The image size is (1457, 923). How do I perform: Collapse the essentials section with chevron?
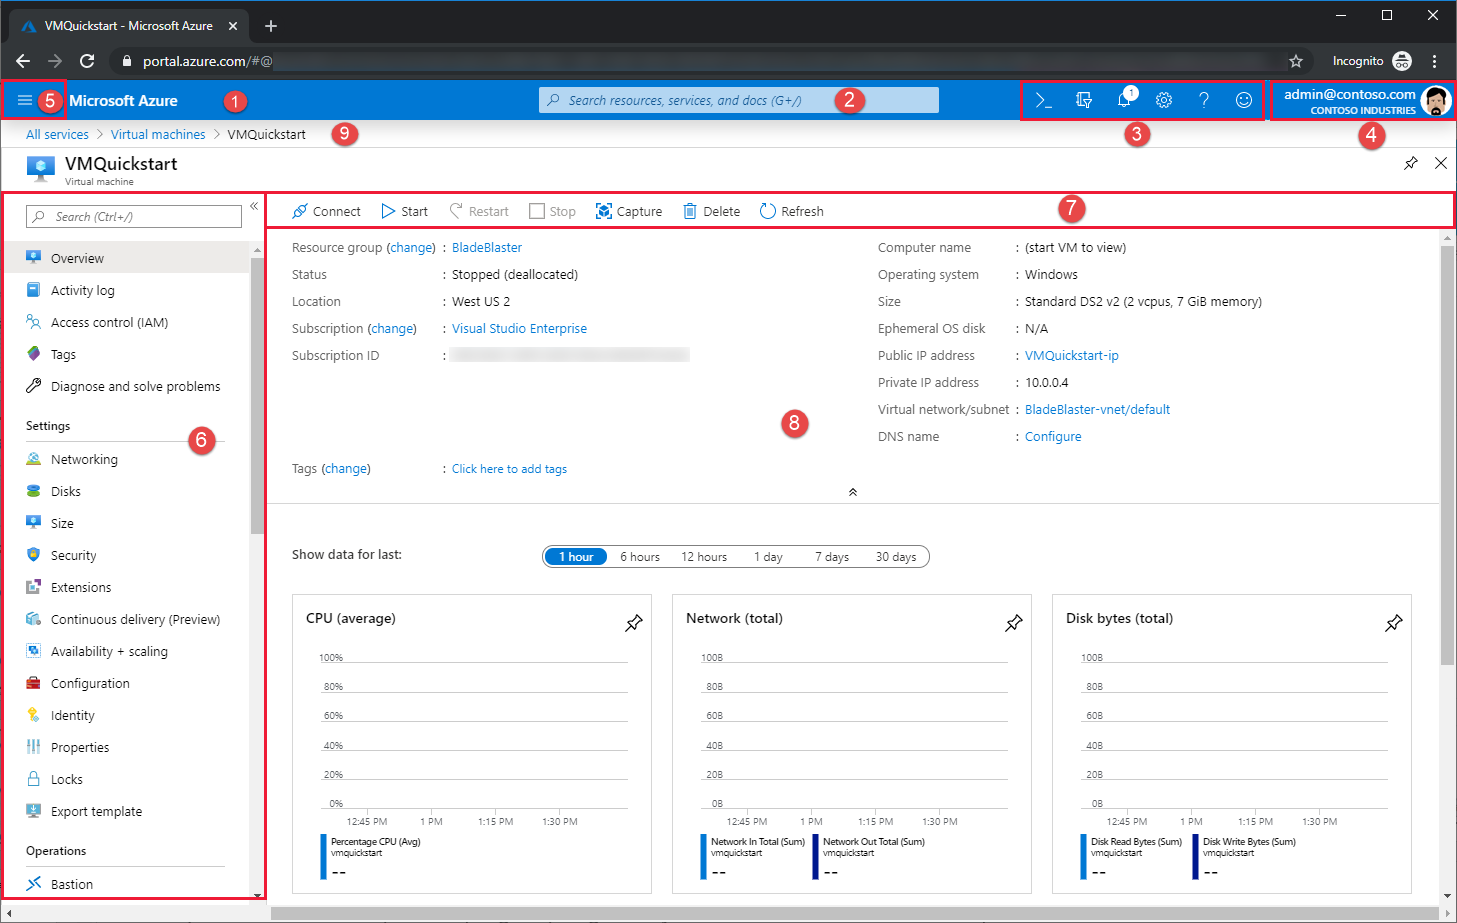[x=853, y=492]
